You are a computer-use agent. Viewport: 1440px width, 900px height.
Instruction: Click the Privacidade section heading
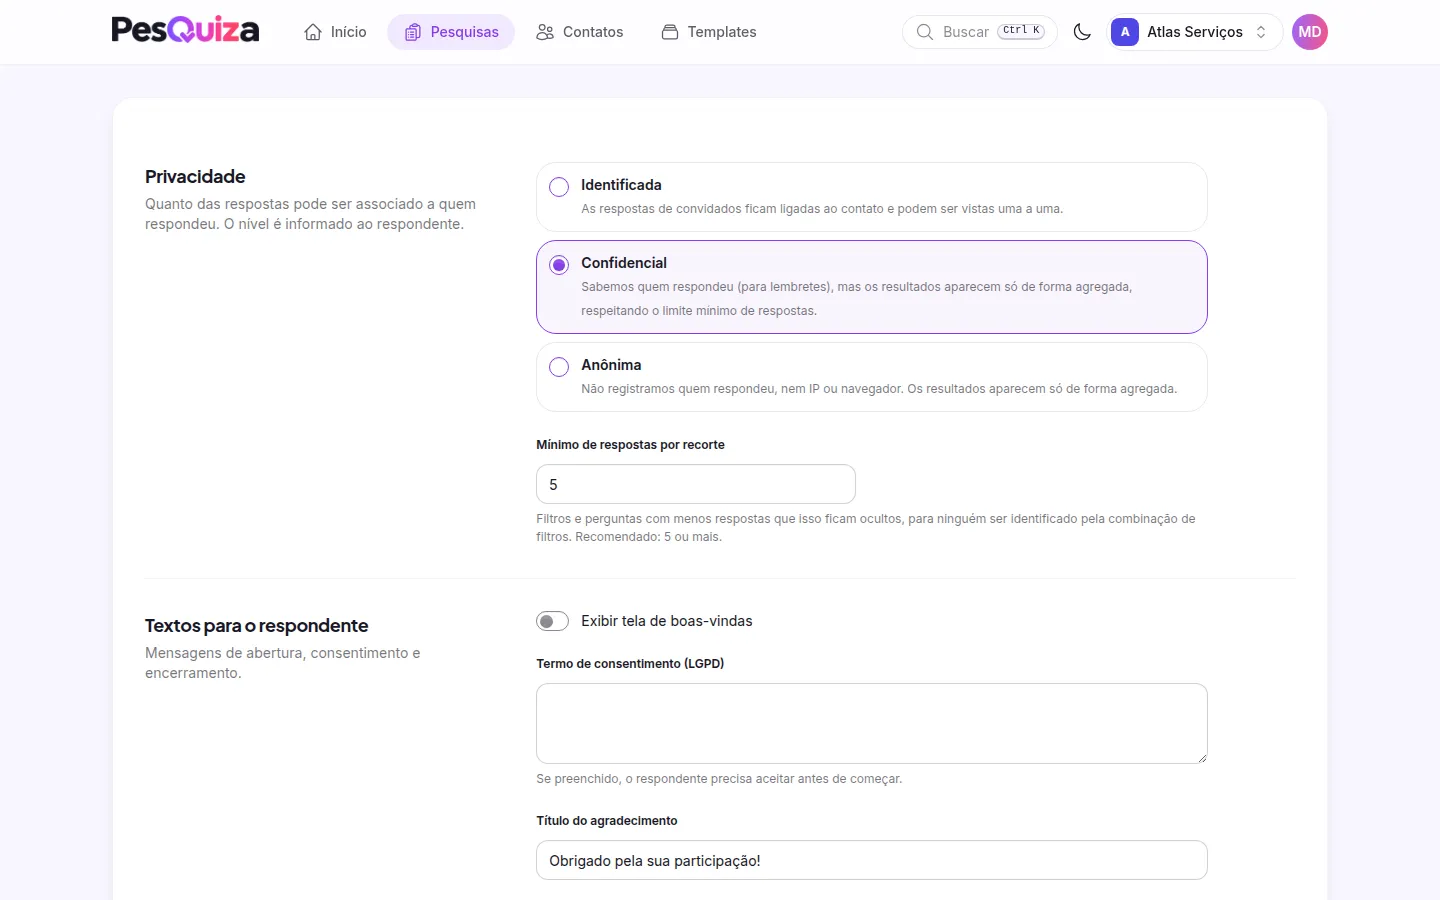[195, 177]
